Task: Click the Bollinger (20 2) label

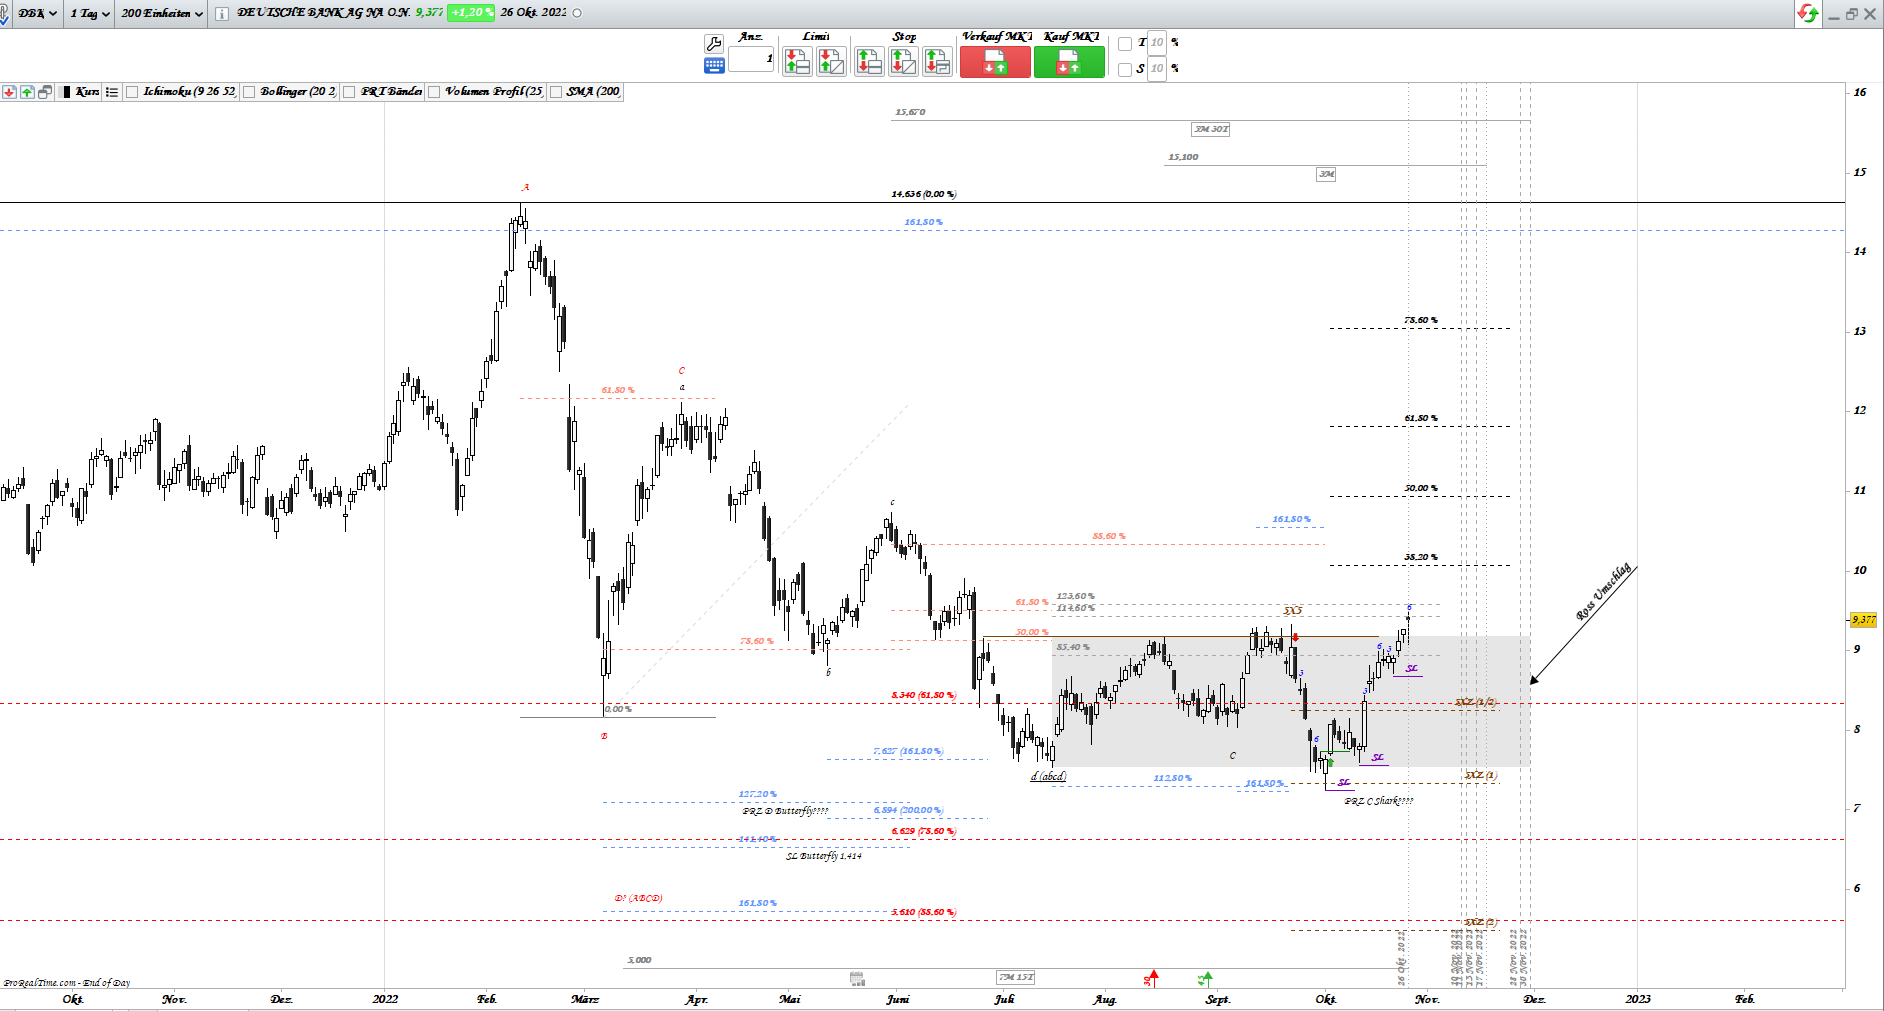Action: pyautogui.click(x=298, y=92)
